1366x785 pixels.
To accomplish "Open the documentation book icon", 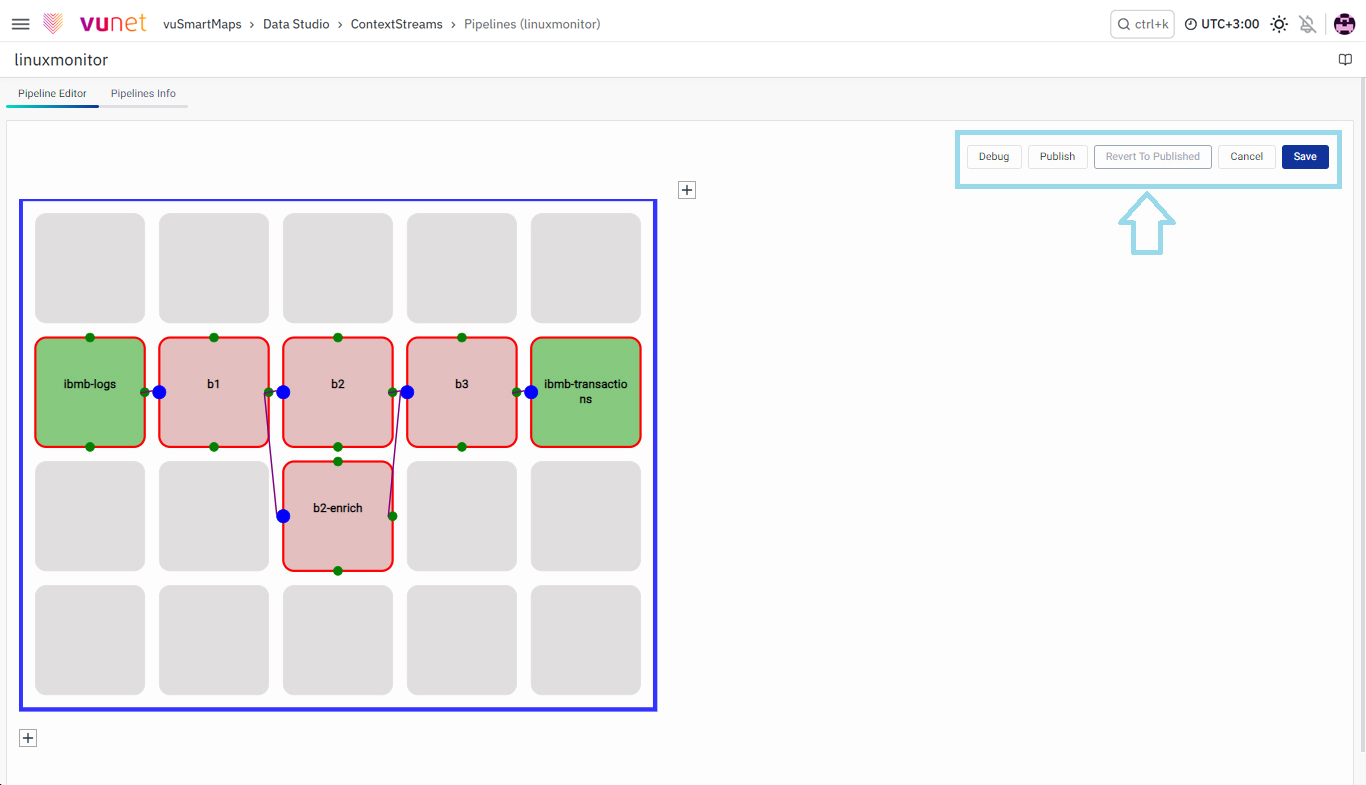I will pos(1345,60).
